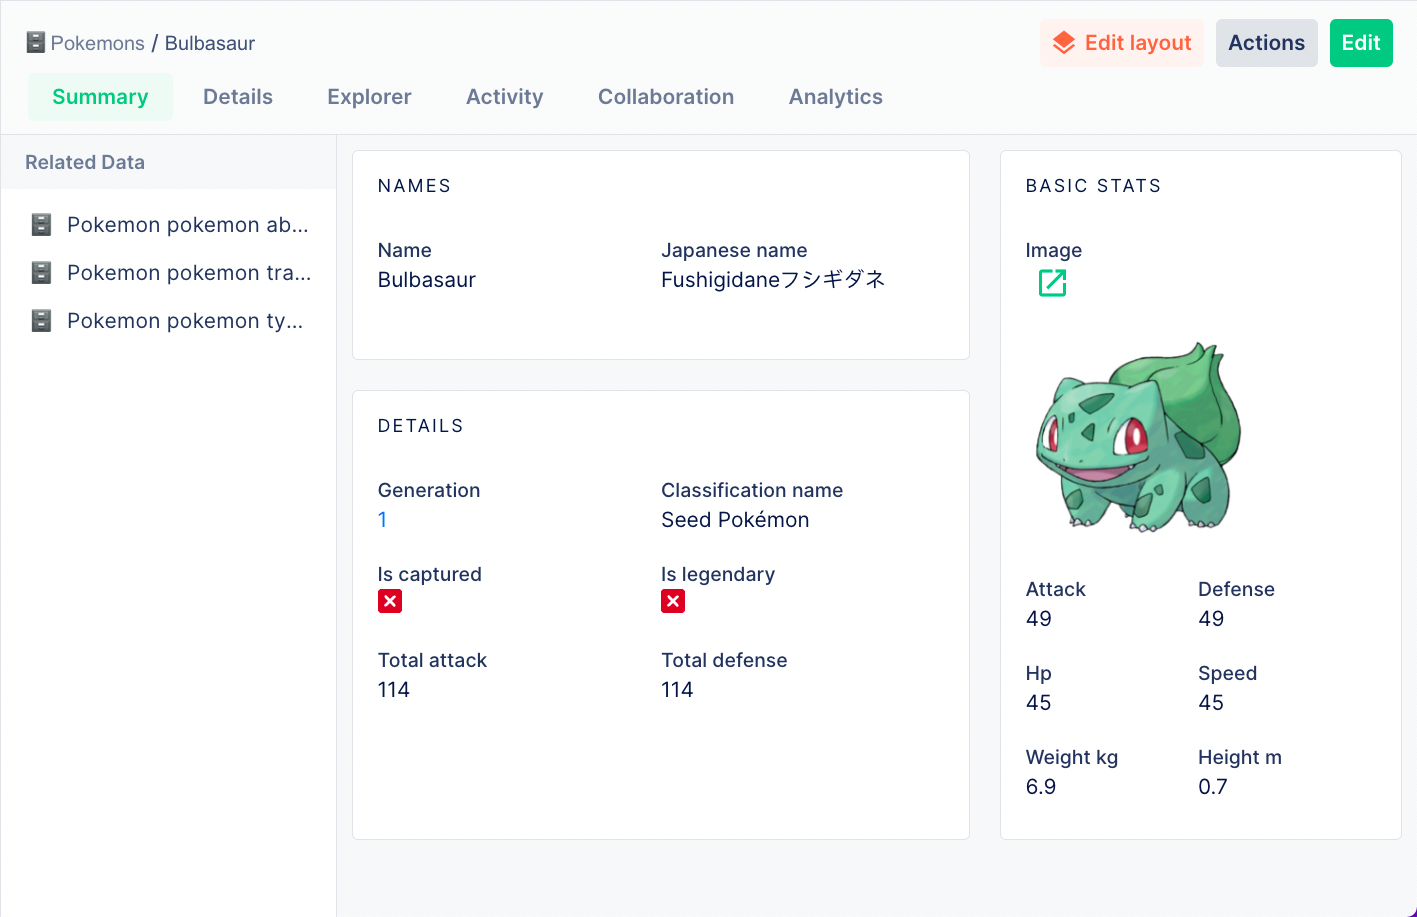The height and width of the screenshot is (917, 1417).
Task: Navigate to Pokemons breadcrumb link
Action: pyautogui.click(x=98, y=43)
